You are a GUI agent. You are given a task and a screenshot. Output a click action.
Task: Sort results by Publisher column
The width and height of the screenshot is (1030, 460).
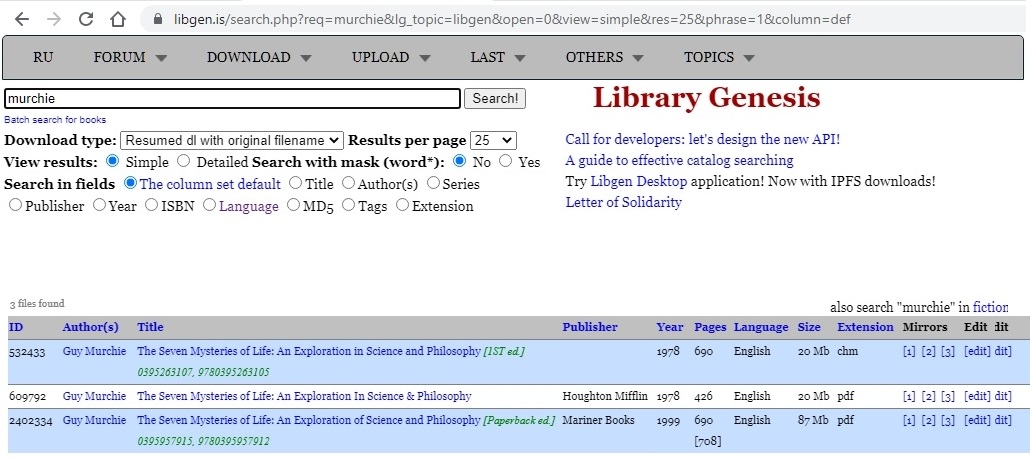590,327
